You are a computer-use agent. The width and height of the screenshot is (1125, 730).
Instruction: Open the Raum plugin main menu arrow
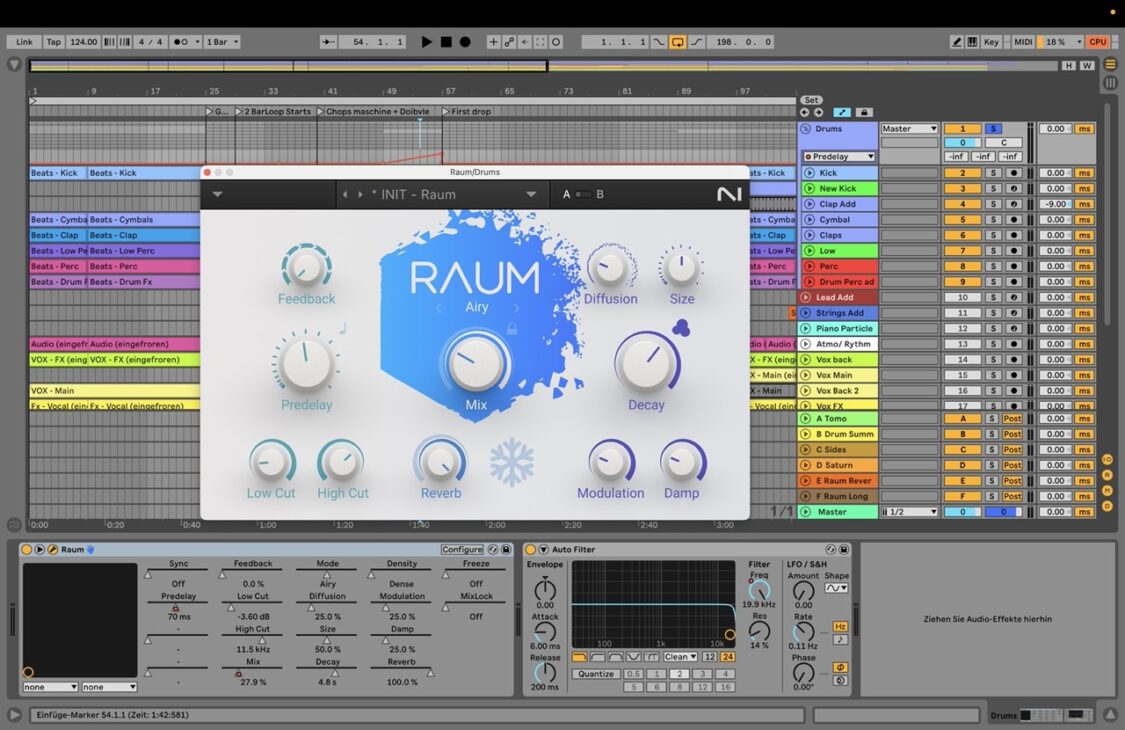tap(217, 195)
